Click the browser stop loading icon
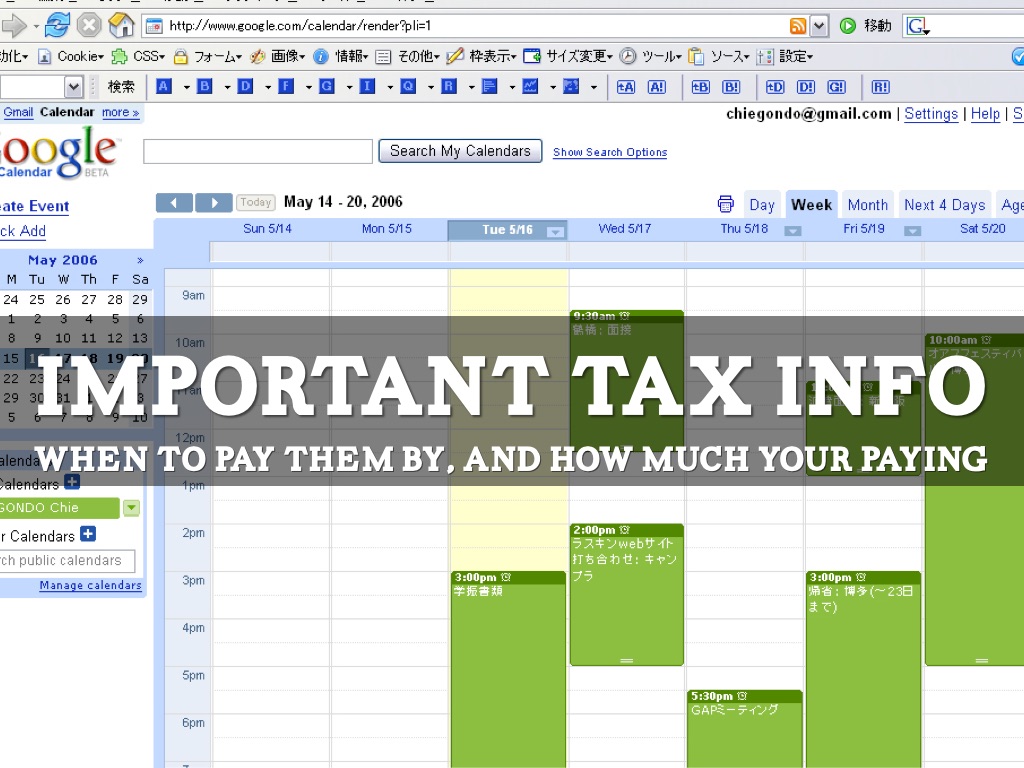The height and width of the screenshot is (768, 1024). tap(89, 26)
